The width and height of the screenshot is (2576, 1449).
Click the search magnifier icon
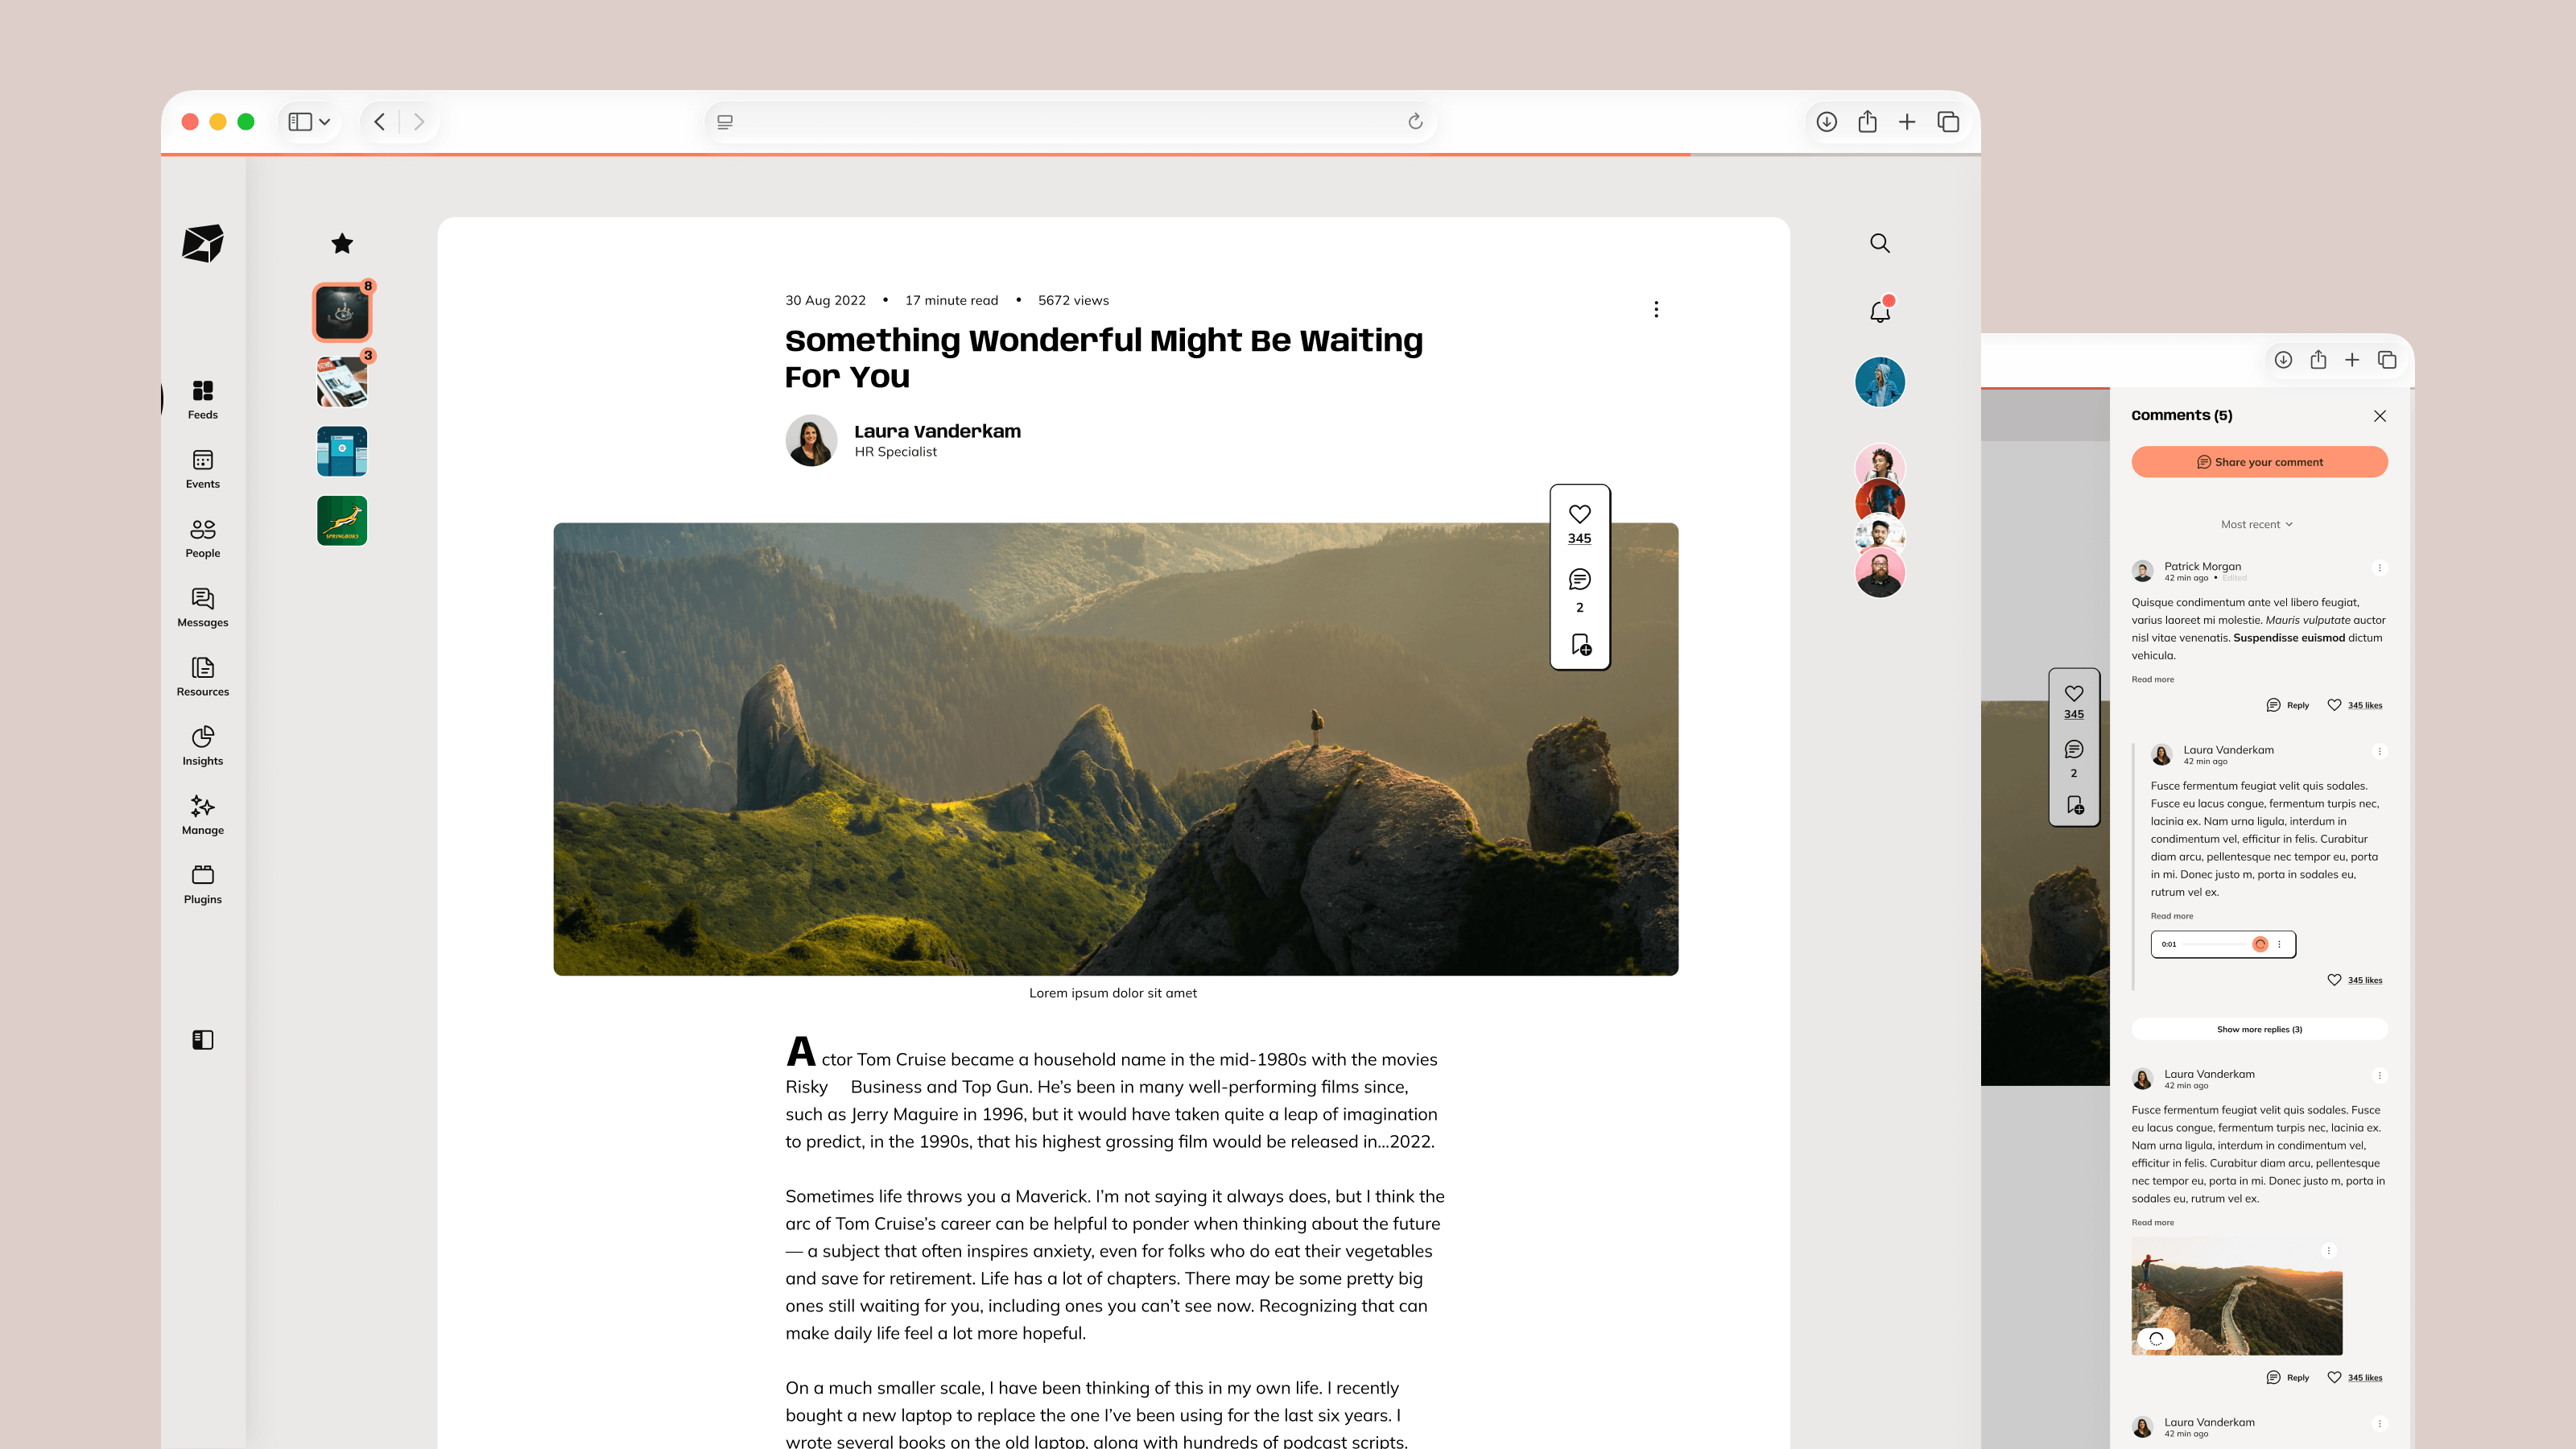point(1880,243)
